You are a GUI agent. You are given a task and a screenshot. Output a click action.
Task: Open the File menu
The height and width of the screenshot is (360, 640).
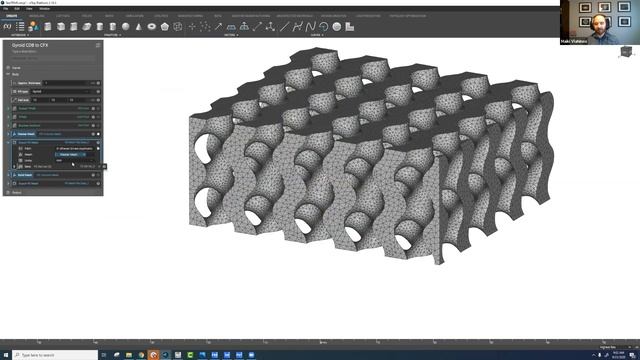click(x=5, y=9)
